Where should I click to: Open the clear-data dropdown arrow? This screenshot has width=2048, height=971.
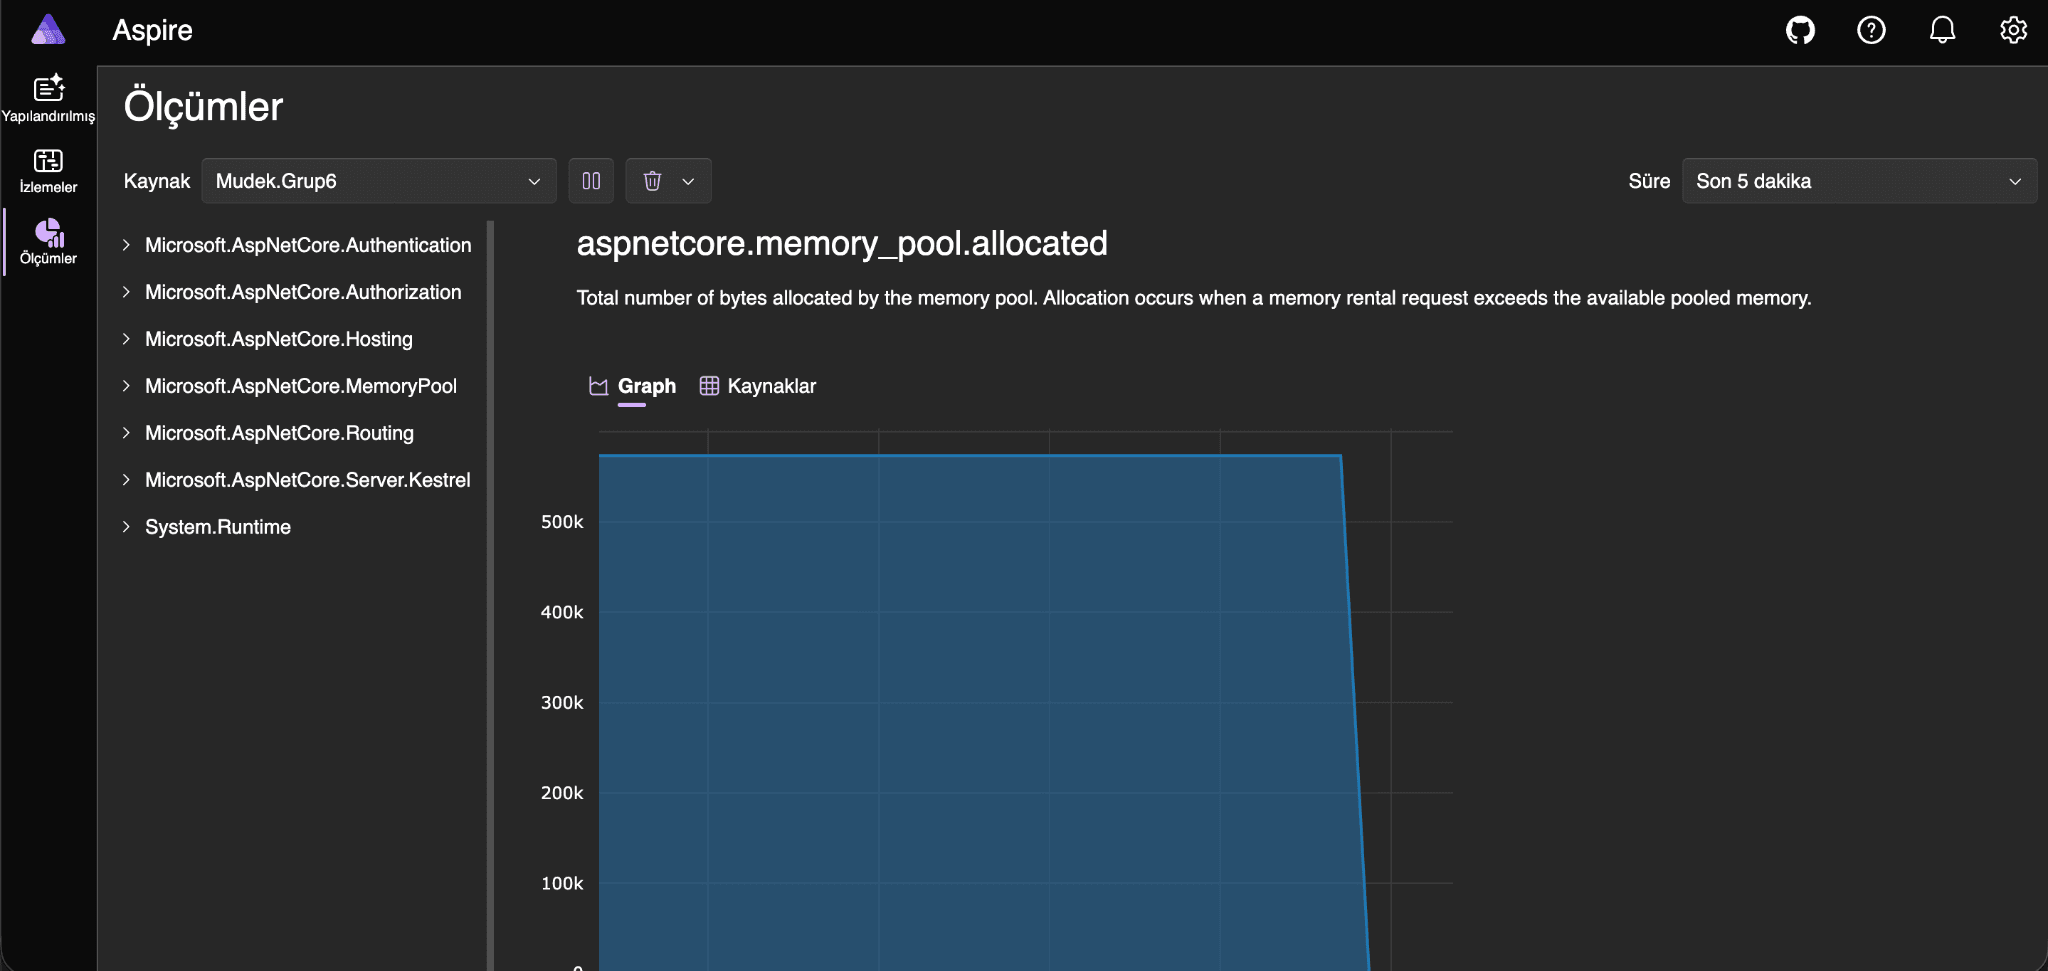[688, 181]
